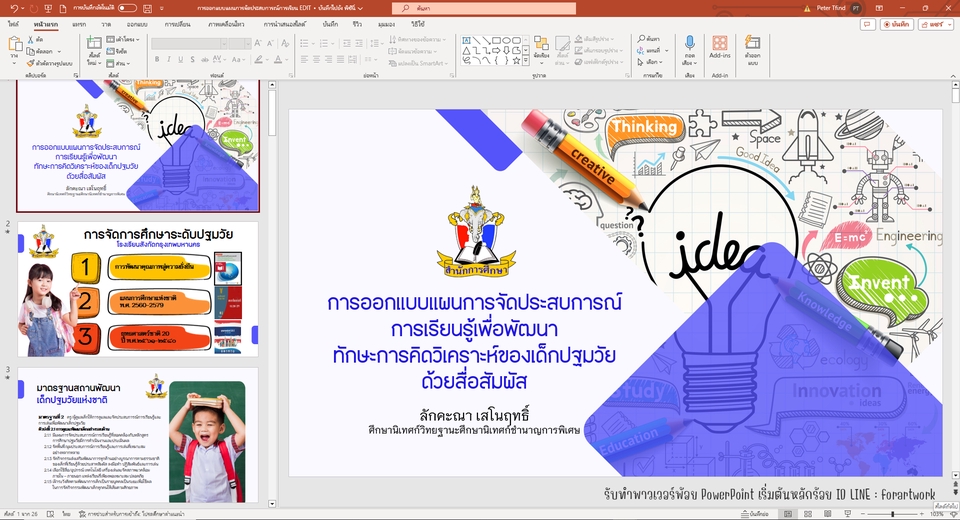Expand the shapes gallery more arrow
960x520 pixels.
pos(526,61)
